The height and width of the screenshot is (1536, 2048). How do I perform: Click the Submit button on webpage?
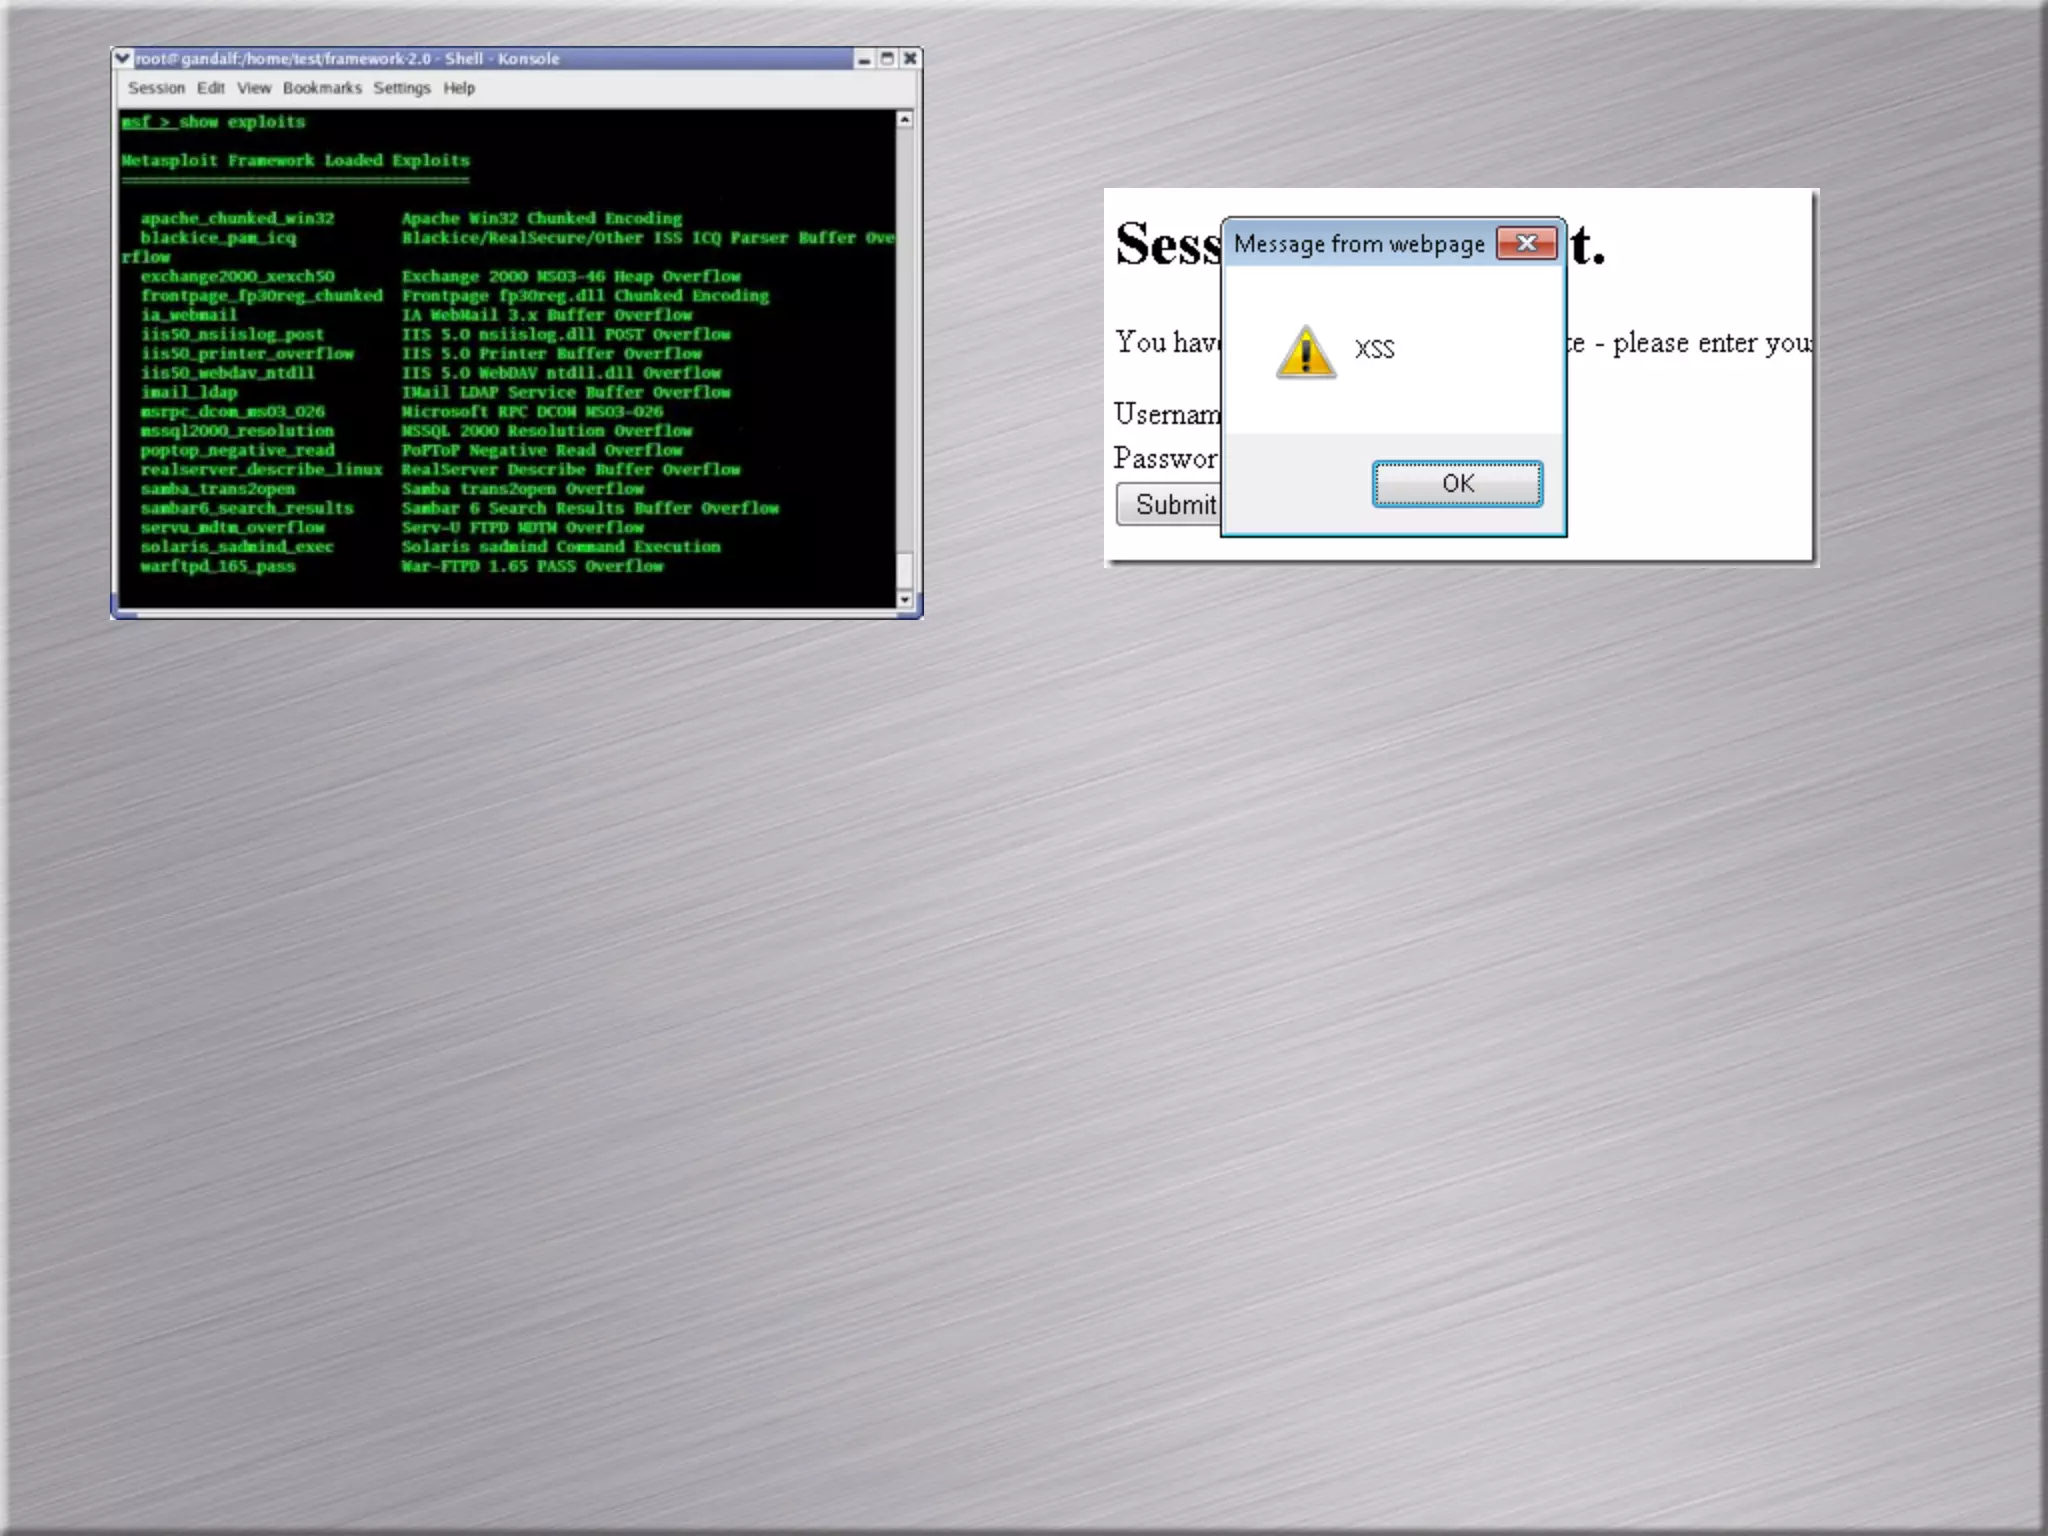tap(1170, 505)
